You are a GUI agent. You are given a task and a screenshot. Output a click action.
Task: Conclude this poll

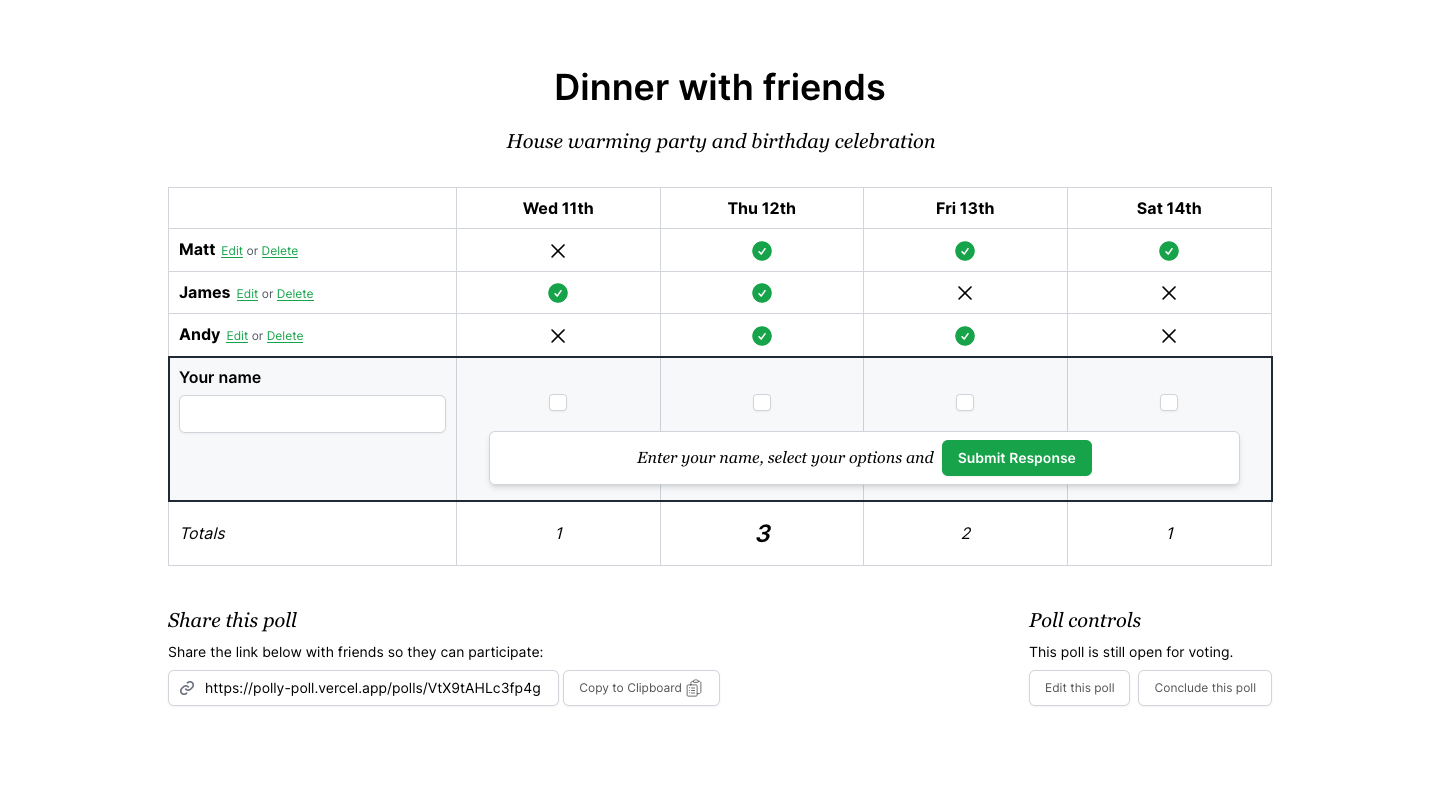click(1205, 688)
